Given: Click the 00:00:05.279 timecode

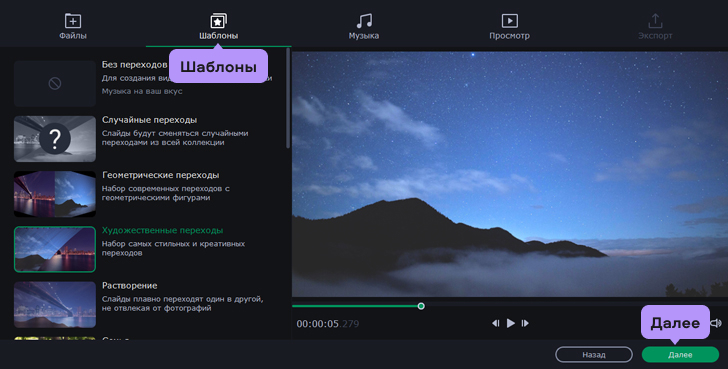Looking at the screenshot, I should pyautogui.click(x=328, y=324).
